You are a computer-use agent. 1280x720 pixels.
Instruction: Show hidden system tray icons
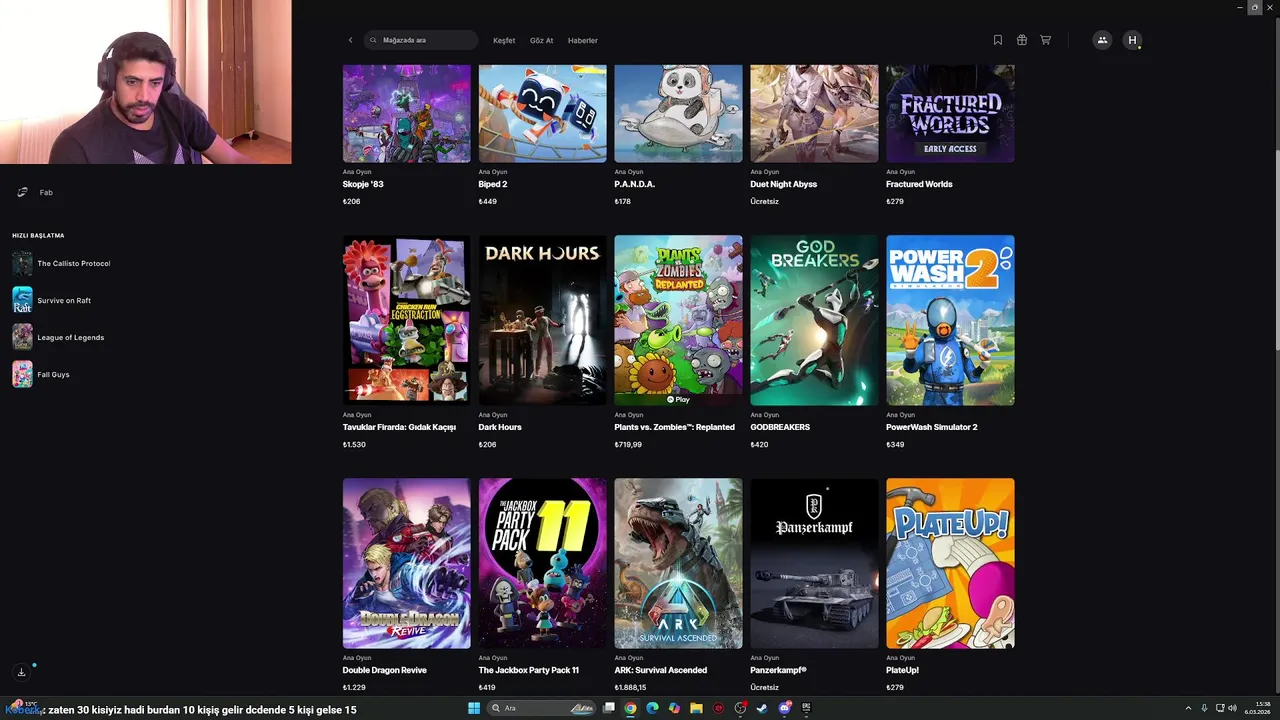[1188, 708]
